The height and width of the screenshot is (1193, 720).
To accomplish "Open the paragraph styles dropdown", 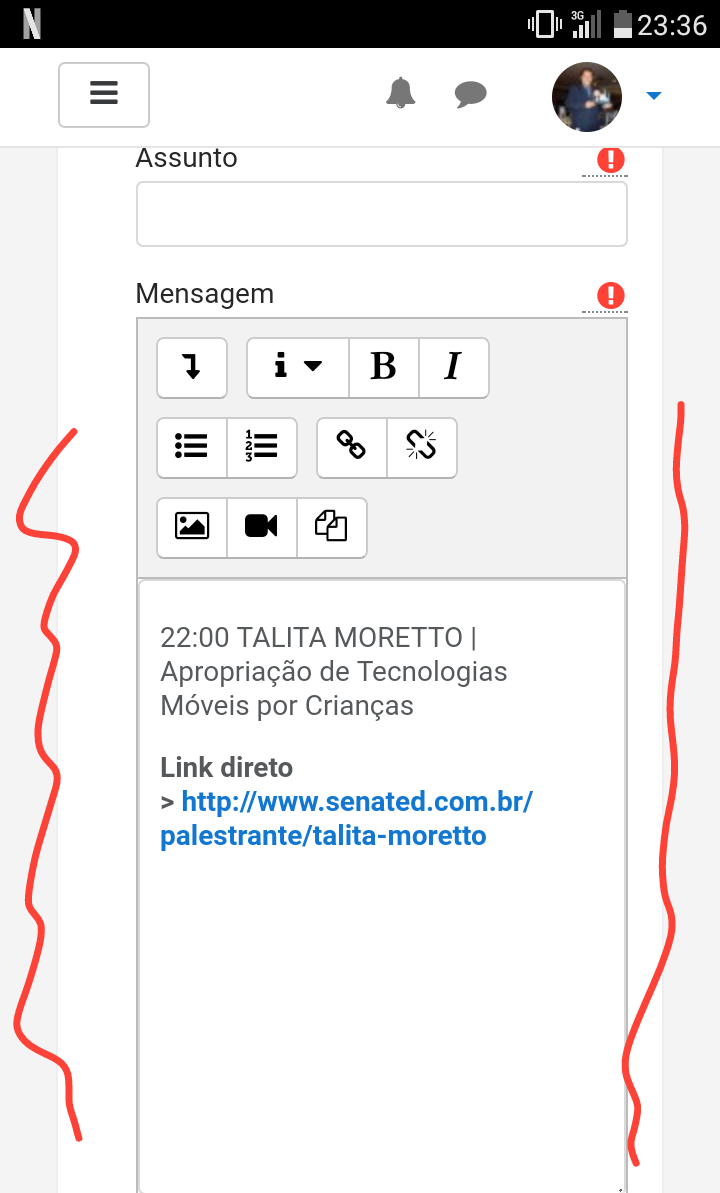I will pos(298,367).
